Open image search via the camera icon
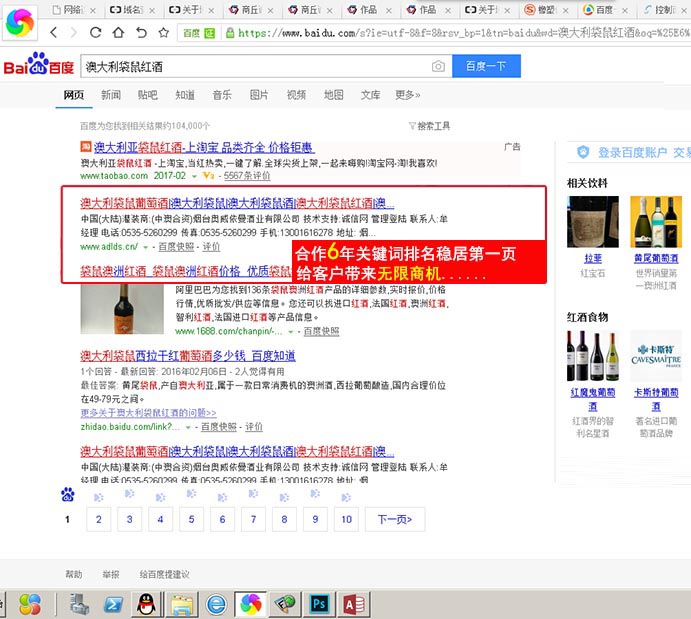 point(438,67)
